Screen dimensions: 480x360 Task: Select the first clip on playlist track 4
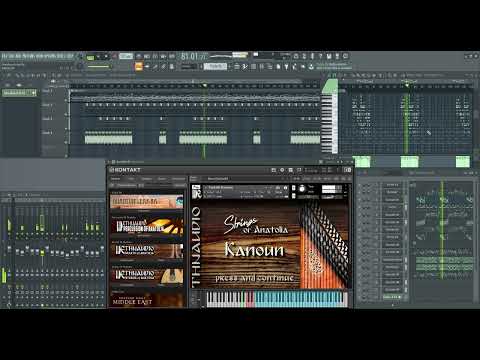[x=108, y=137]
